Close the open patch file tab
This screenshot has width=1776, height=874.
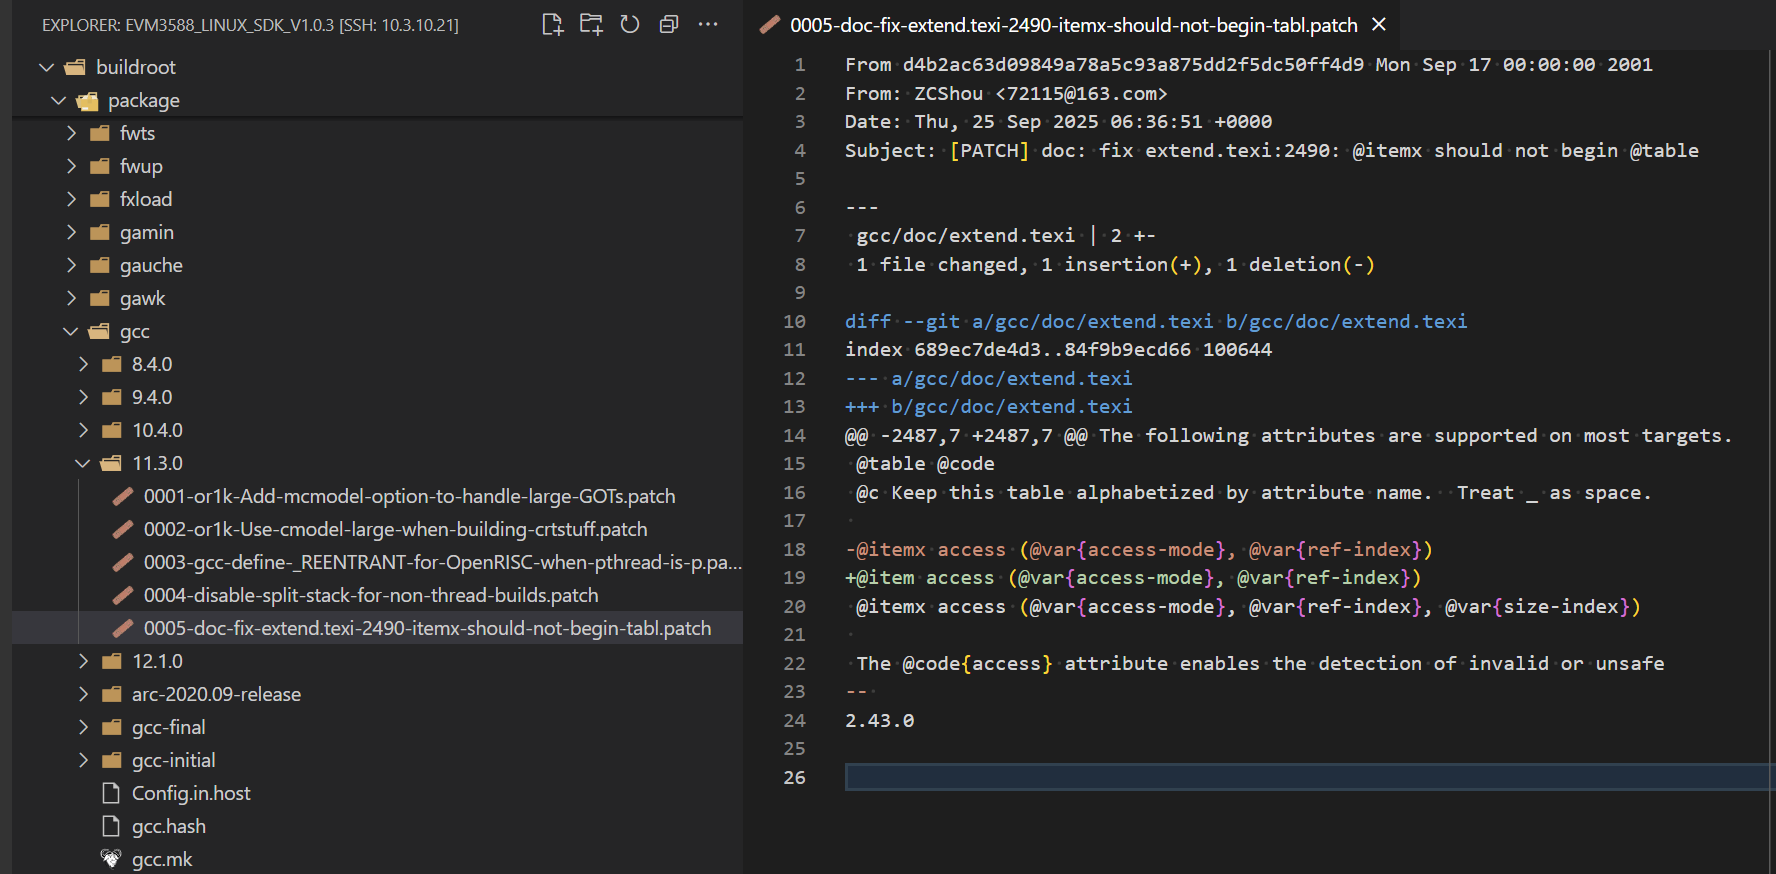click(x=1379, y=25)
